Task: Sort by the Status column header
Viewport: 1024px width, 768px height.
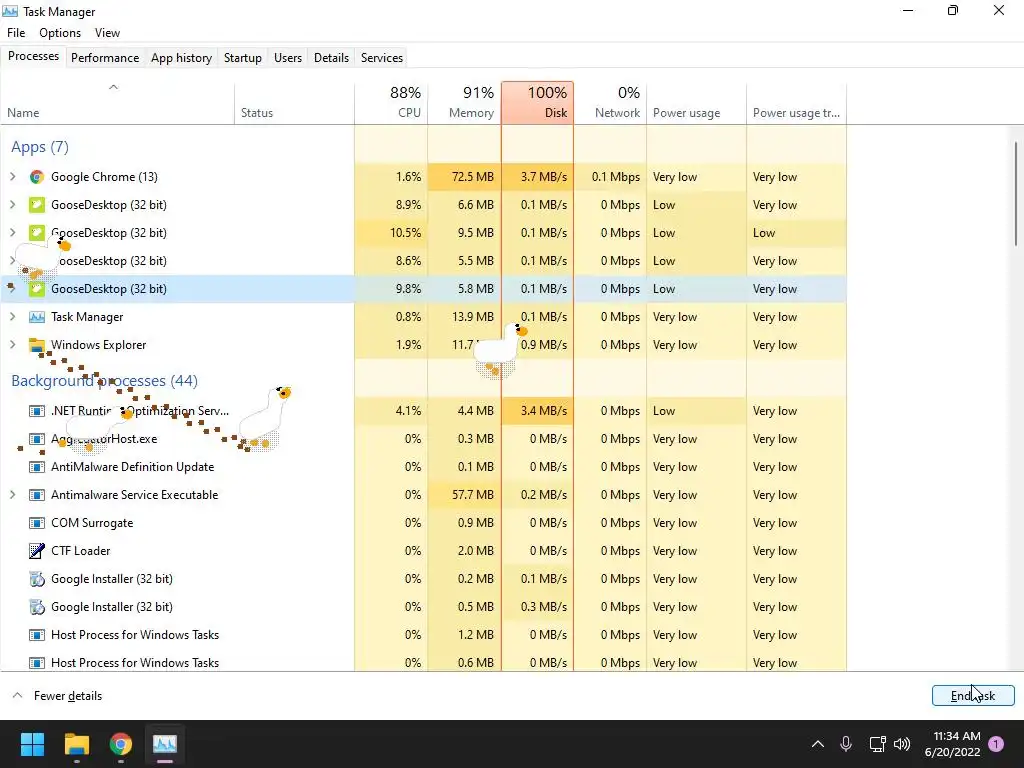Action: click(x=295, y=104)
